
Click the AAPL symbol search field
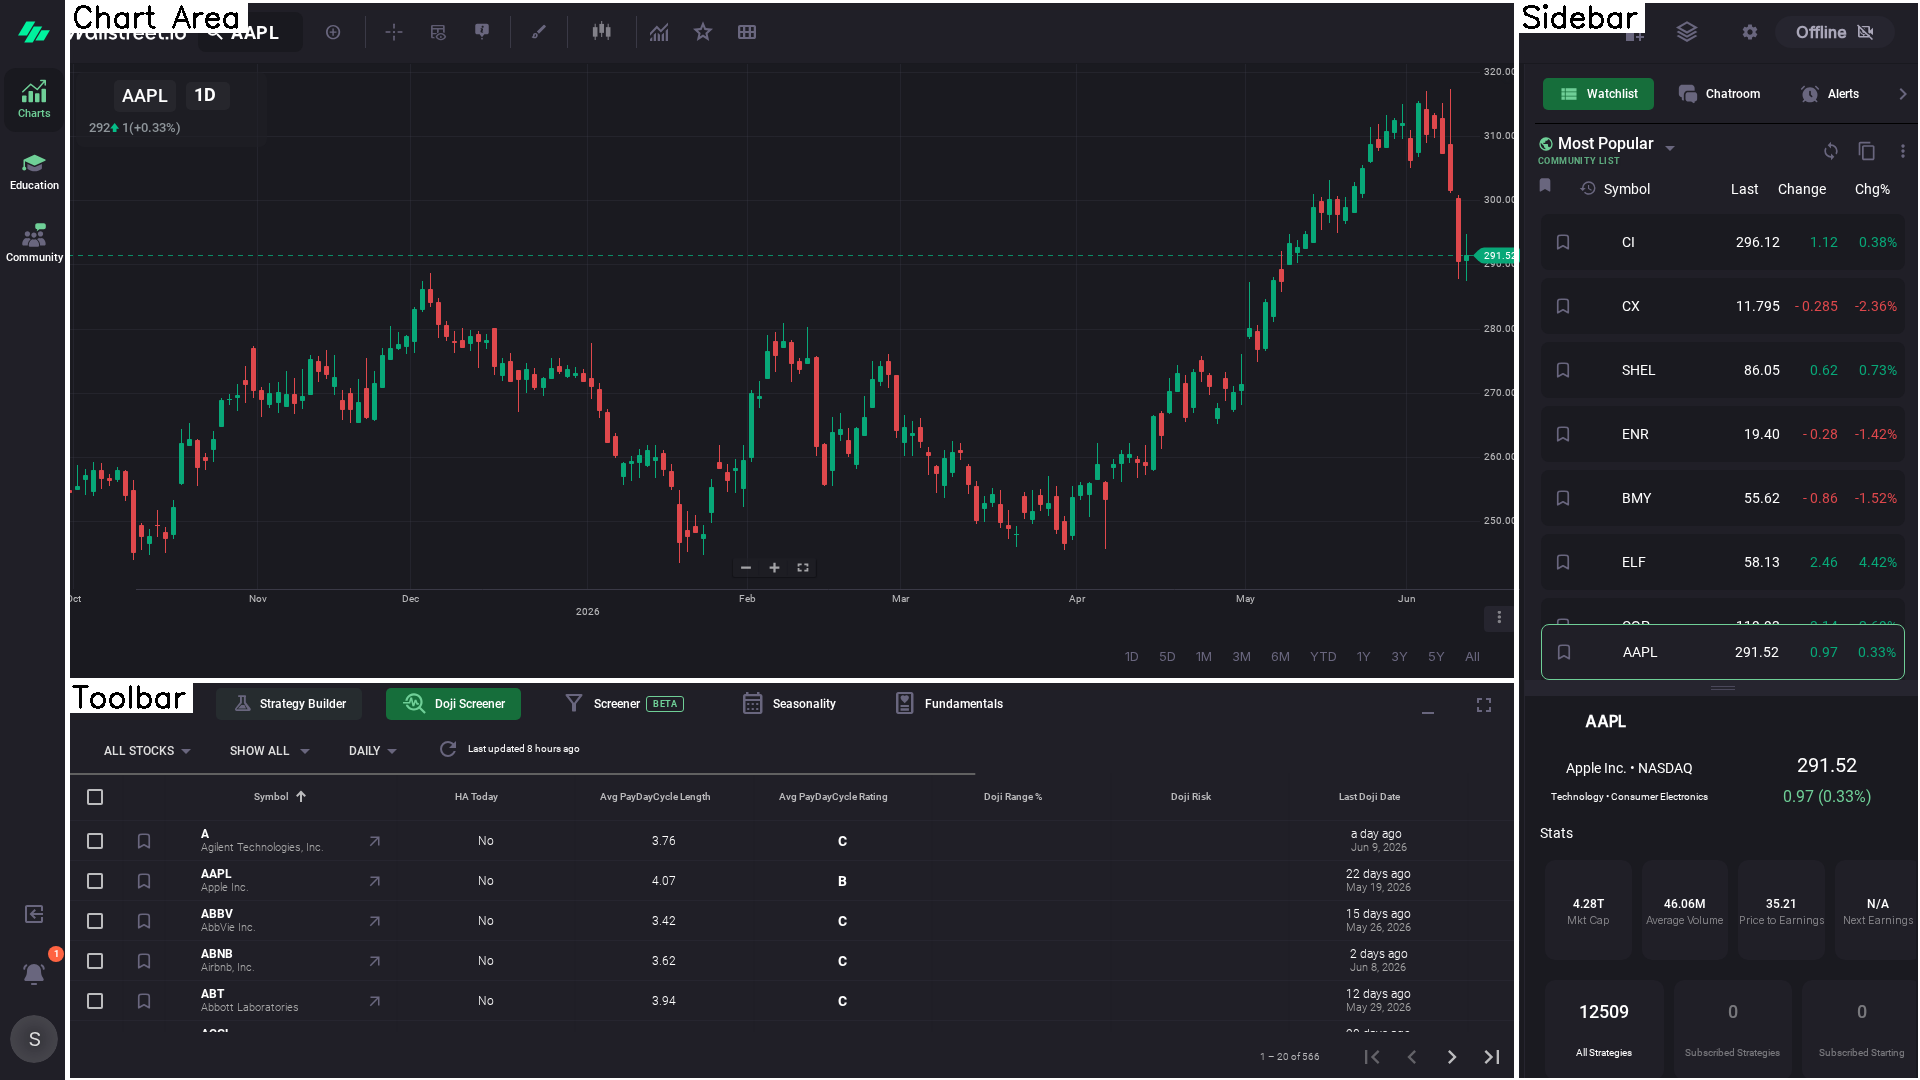250,32
